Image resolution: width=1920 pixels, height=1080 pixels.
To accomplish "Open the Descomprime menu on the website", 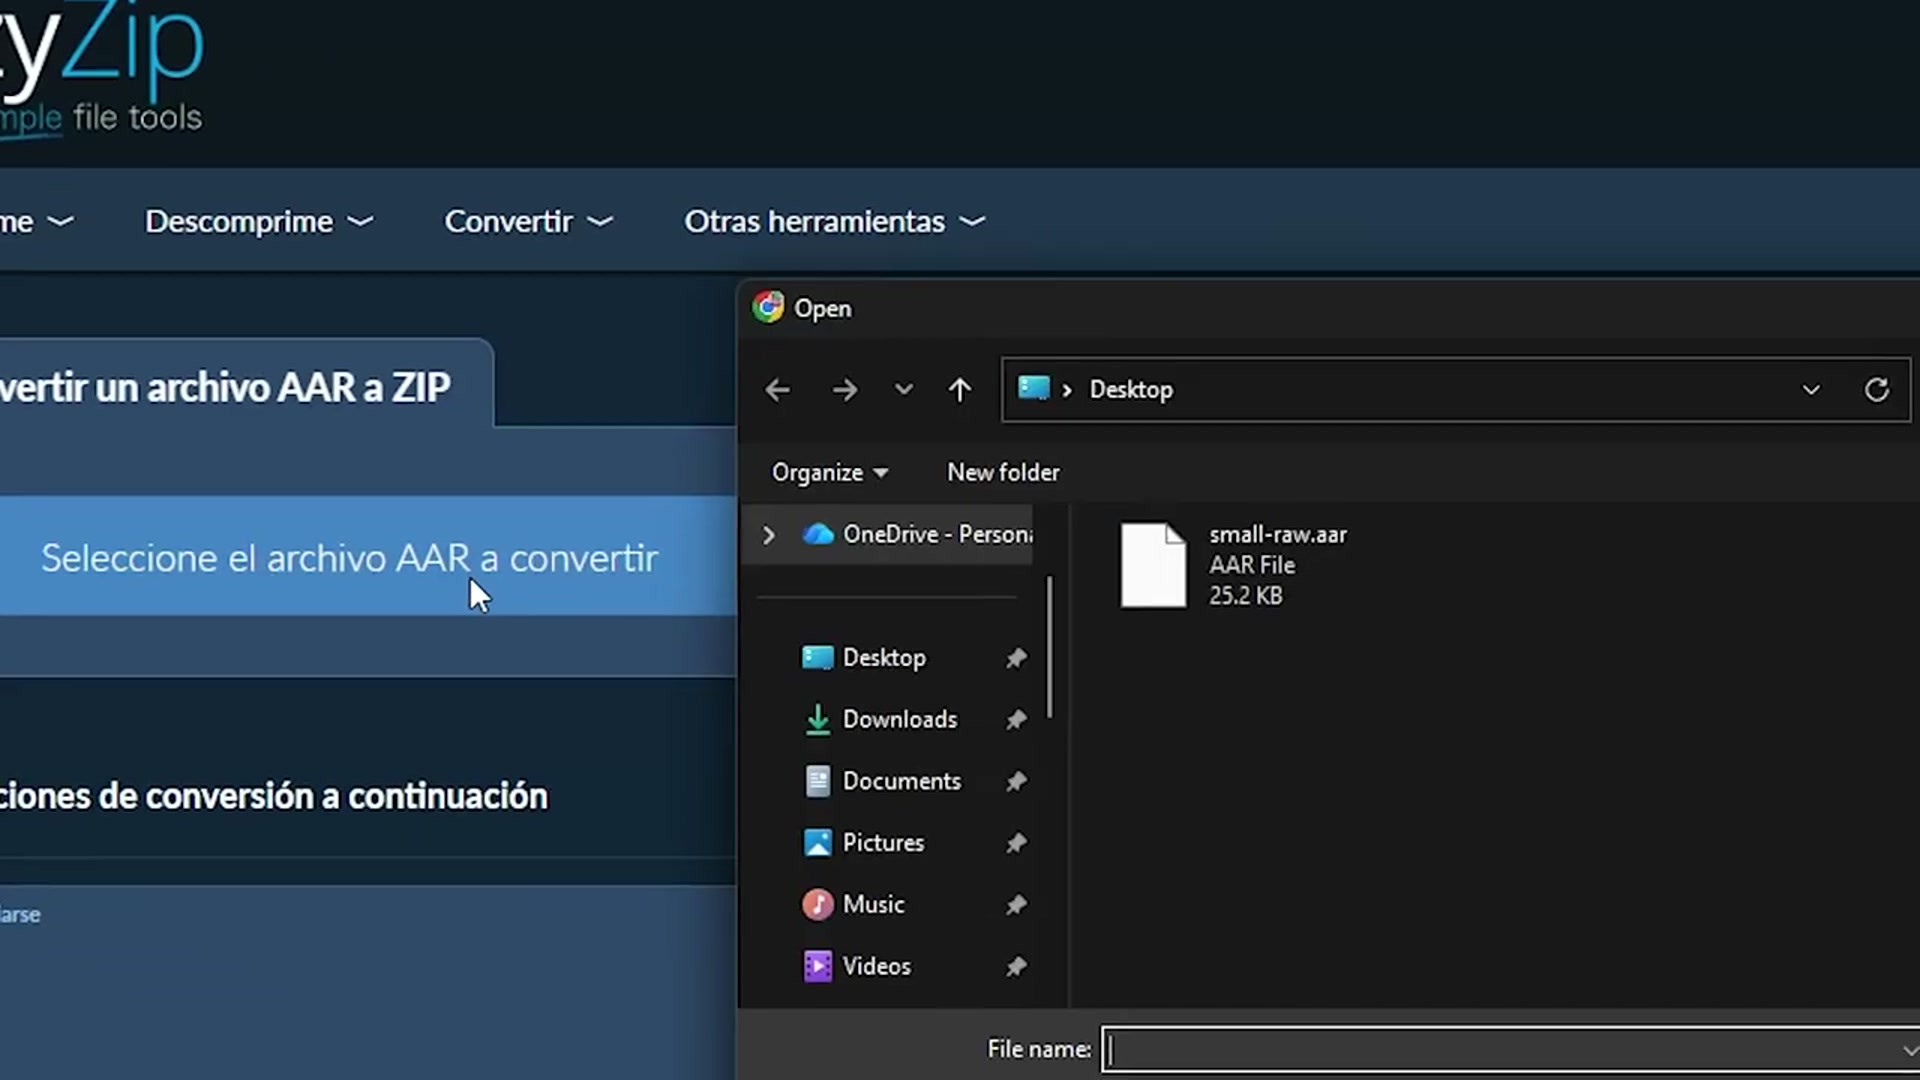I will tap(259, 221).
